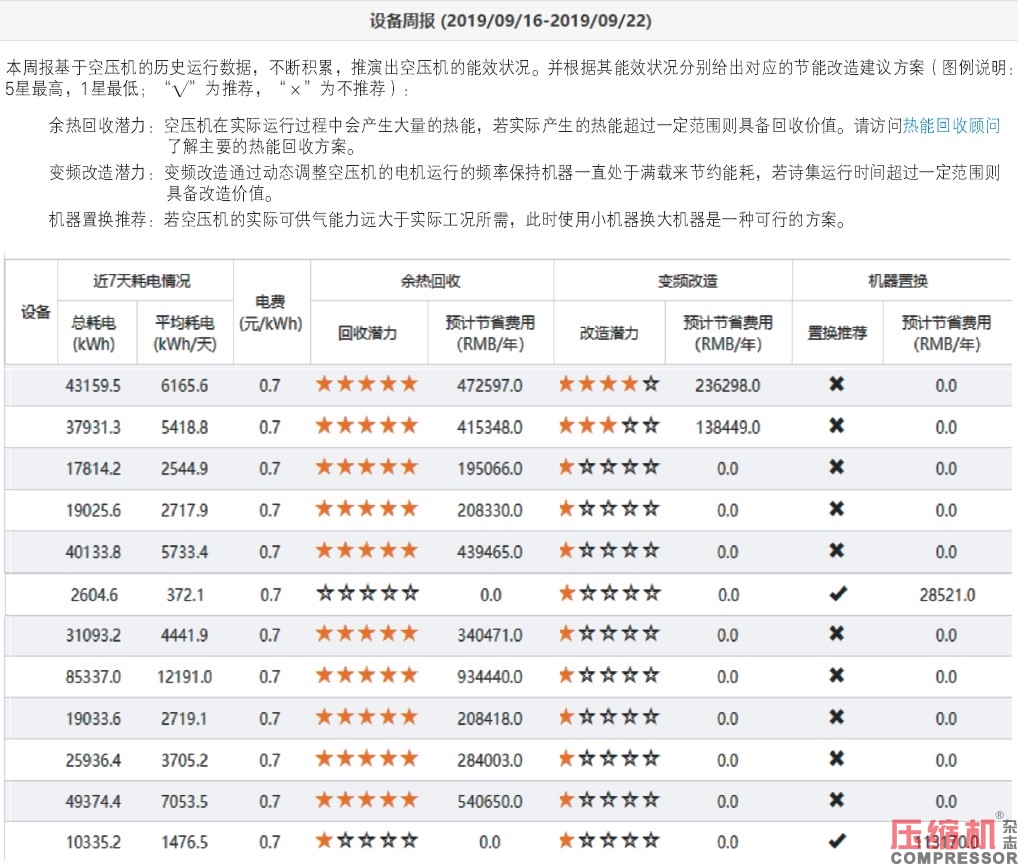
Task: Click the cross icon in row 25936.4
Action: (x=837, y=758)
